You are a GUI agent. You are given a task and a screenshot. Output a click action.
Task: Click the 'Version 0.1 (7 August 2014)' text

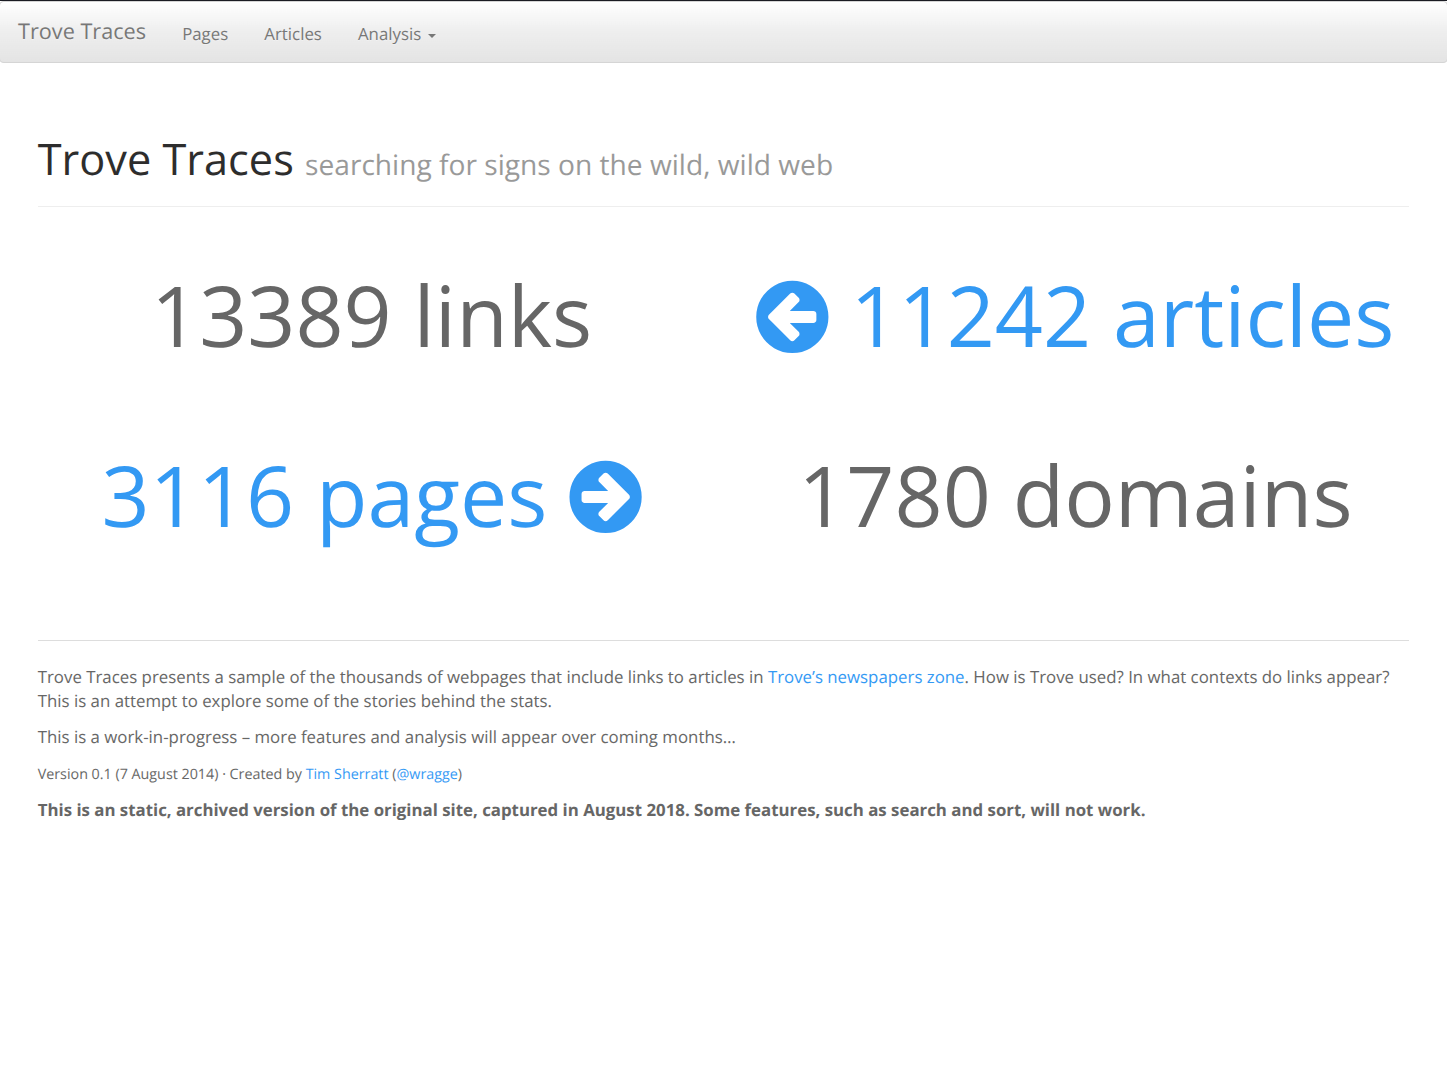click(x=128, y=774)
